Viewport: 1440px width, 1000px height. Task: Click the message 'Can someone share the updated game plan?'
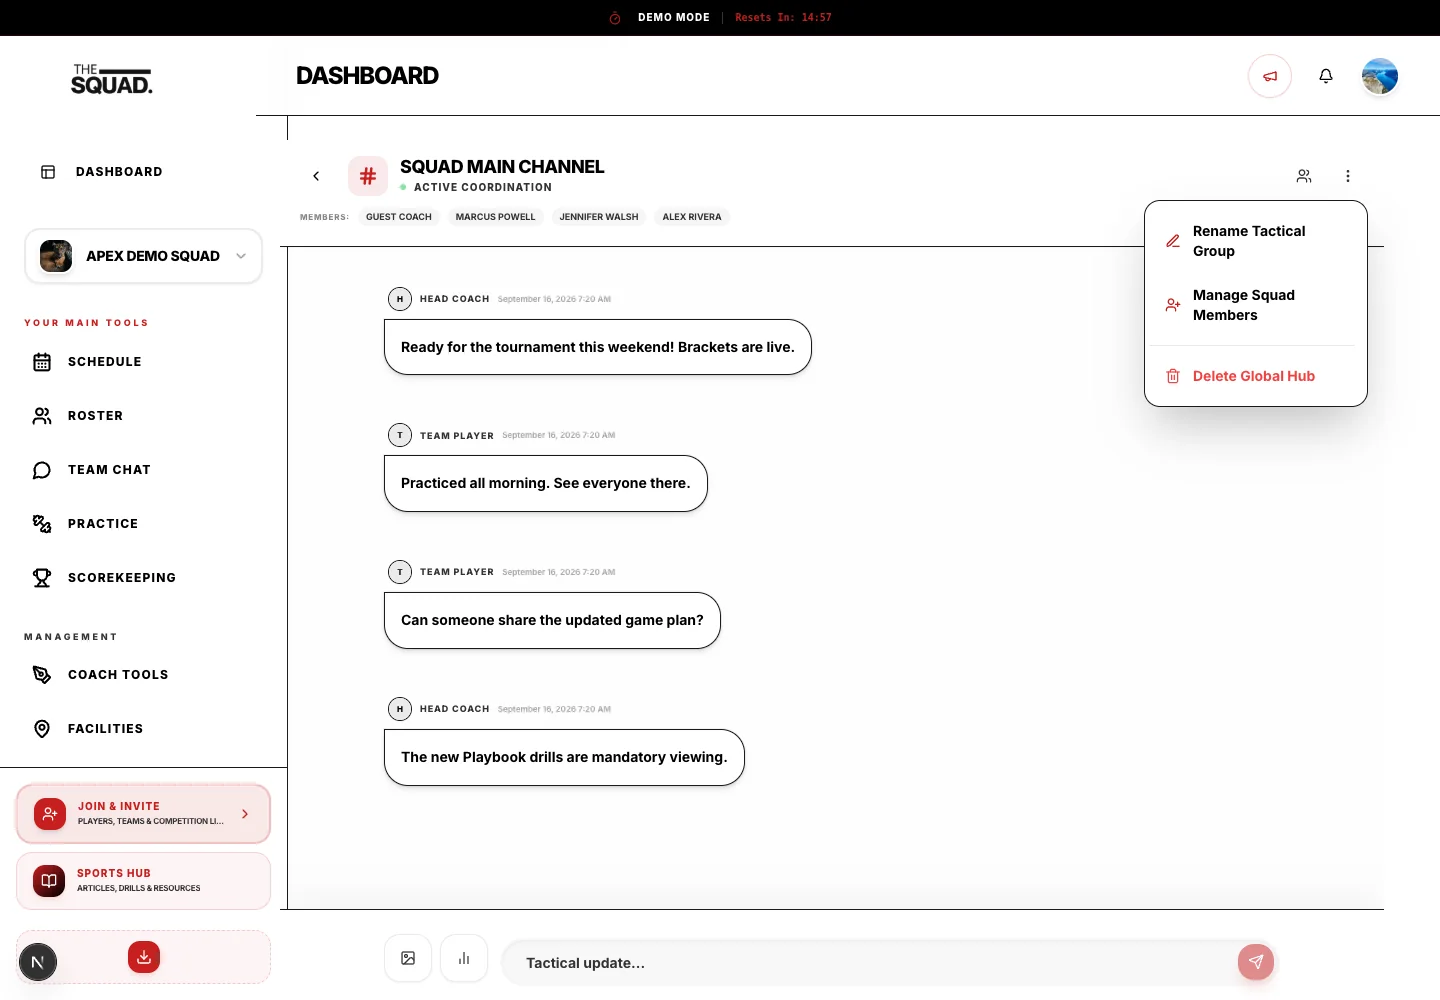(552, 620)
